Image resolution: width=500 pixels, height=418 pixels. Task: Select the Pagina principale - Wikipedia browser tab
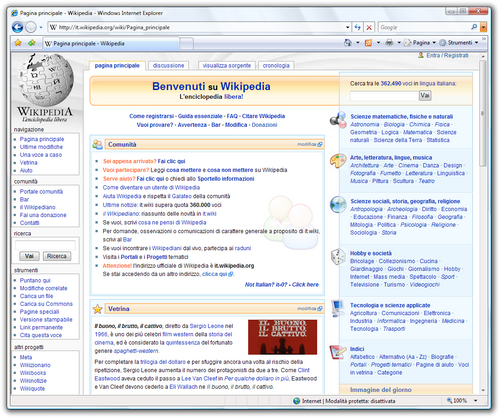pyautogui.click(x=111, y=43)
